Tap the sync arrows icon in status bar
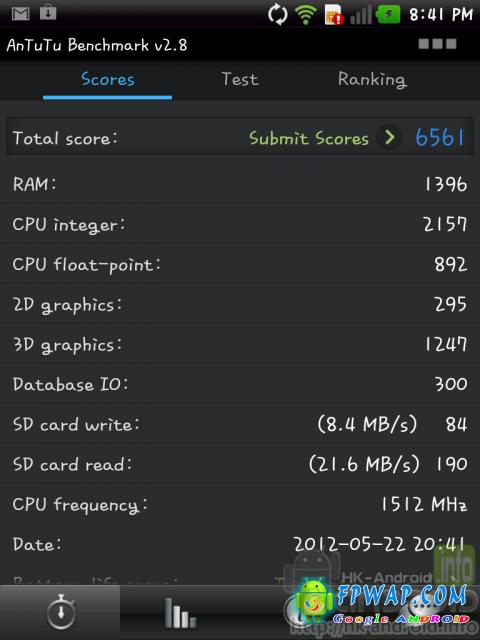Image resolution: width=480 pixels, height=640 pixels. point(277,15)
